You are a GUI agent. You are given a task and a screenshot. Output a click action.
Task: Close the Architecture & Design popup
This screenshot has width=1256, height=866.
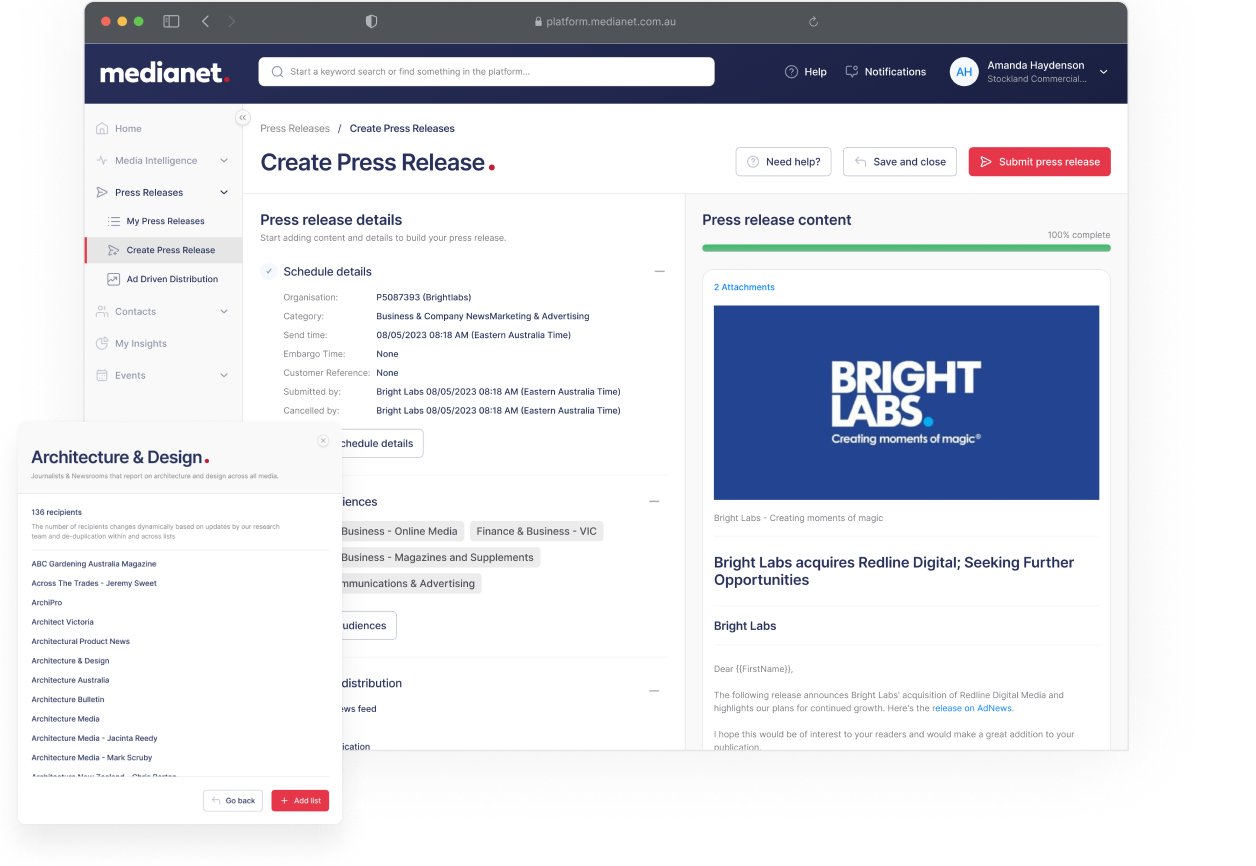(x=323, y=441)
